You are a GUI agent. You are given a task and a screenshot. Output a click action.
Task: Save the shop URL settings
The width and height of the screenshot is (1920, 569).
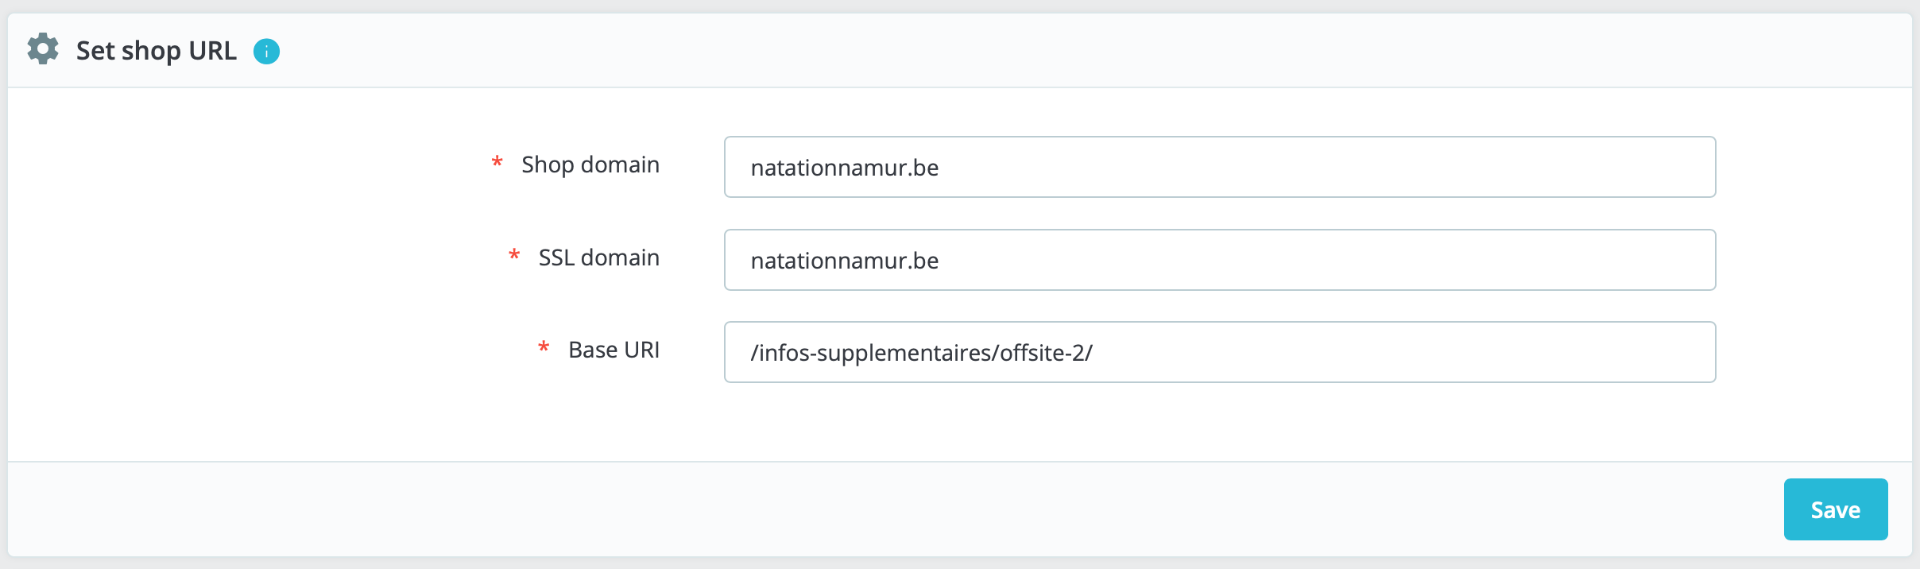click(1835, 509)
